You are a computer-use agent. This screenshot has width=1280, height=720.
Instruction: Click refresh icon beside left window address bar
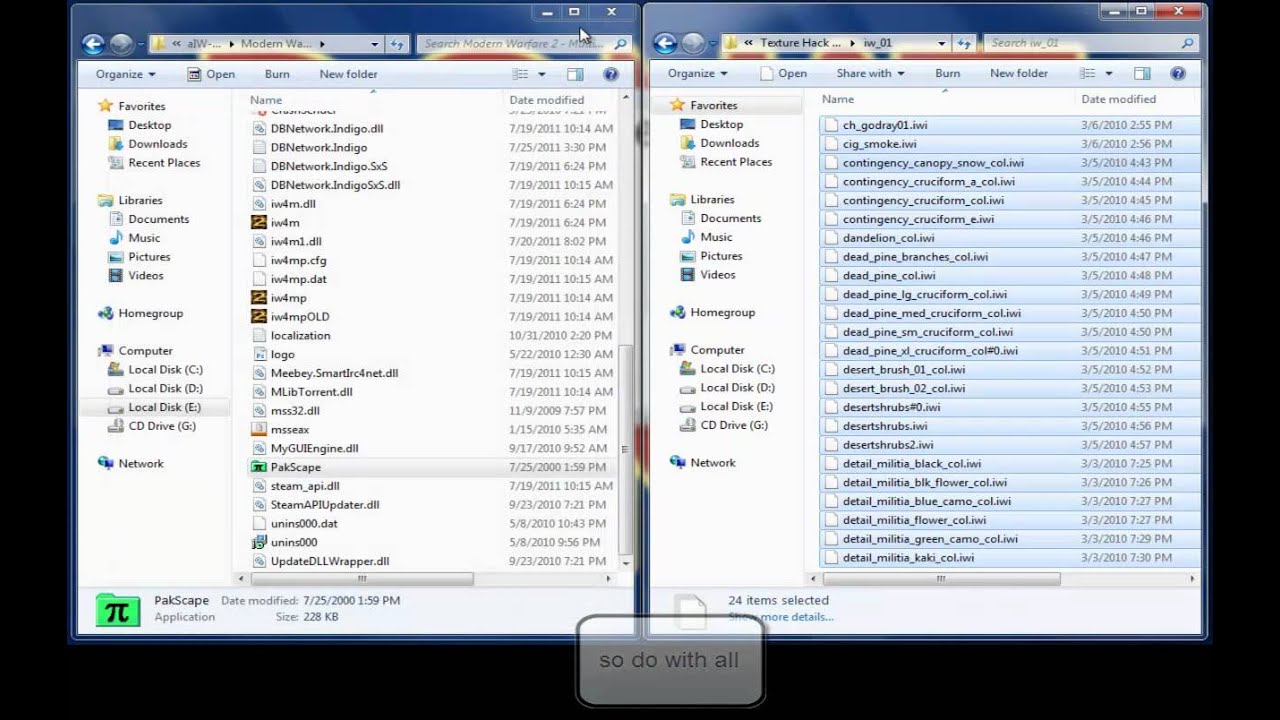tap(397, 44)
